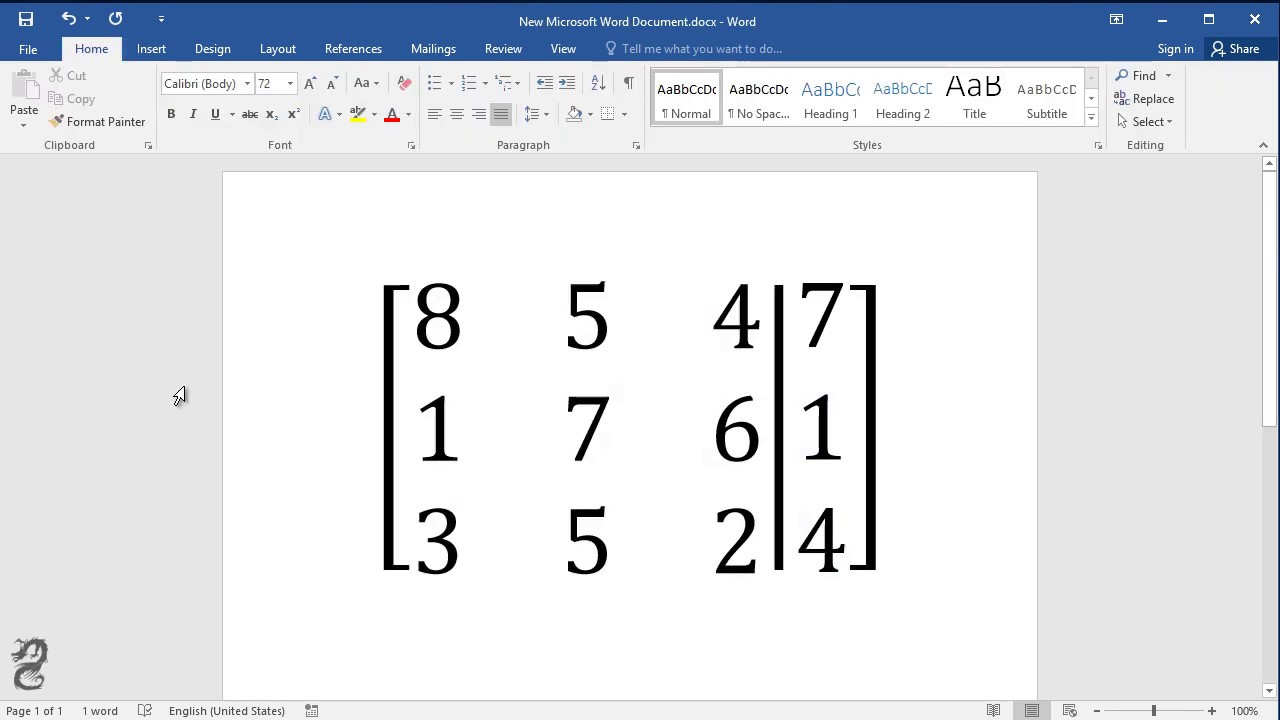Toggle show paragraph marks
The image size is (1280, 720).
[x=628, y=83]
